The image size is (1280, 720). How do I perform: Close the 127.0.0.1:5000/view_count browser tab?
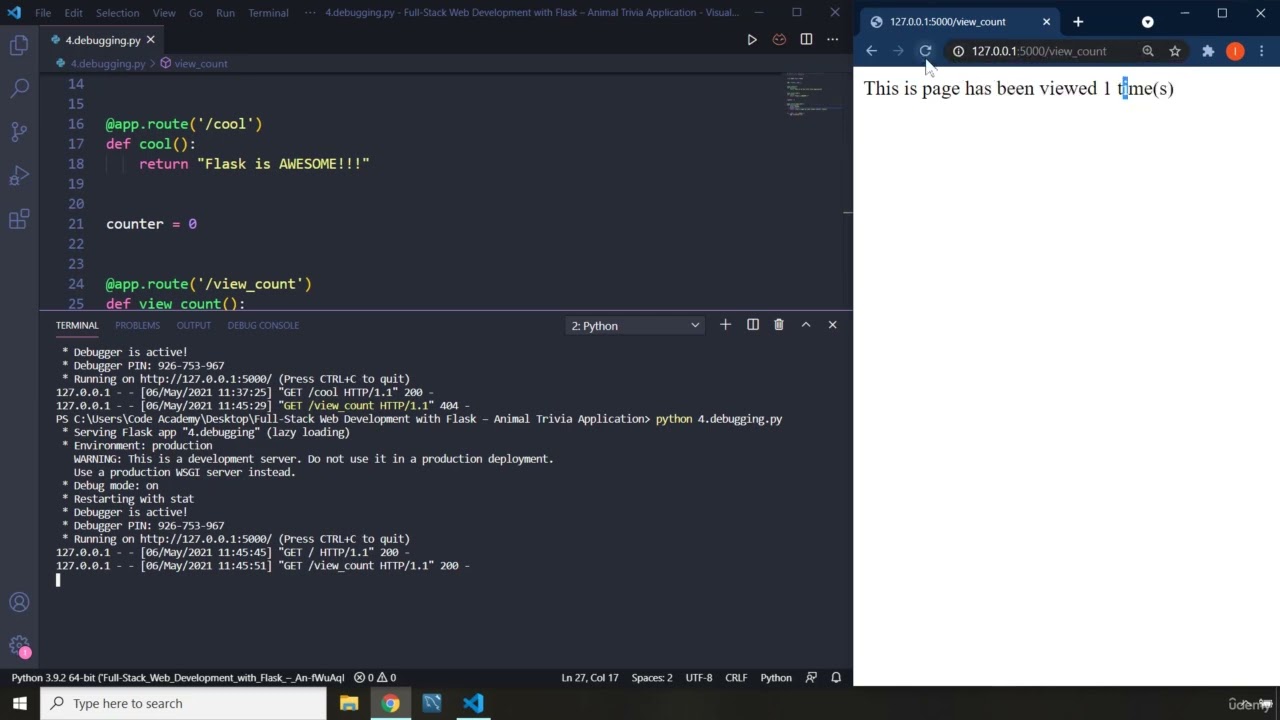[1047, 22]
